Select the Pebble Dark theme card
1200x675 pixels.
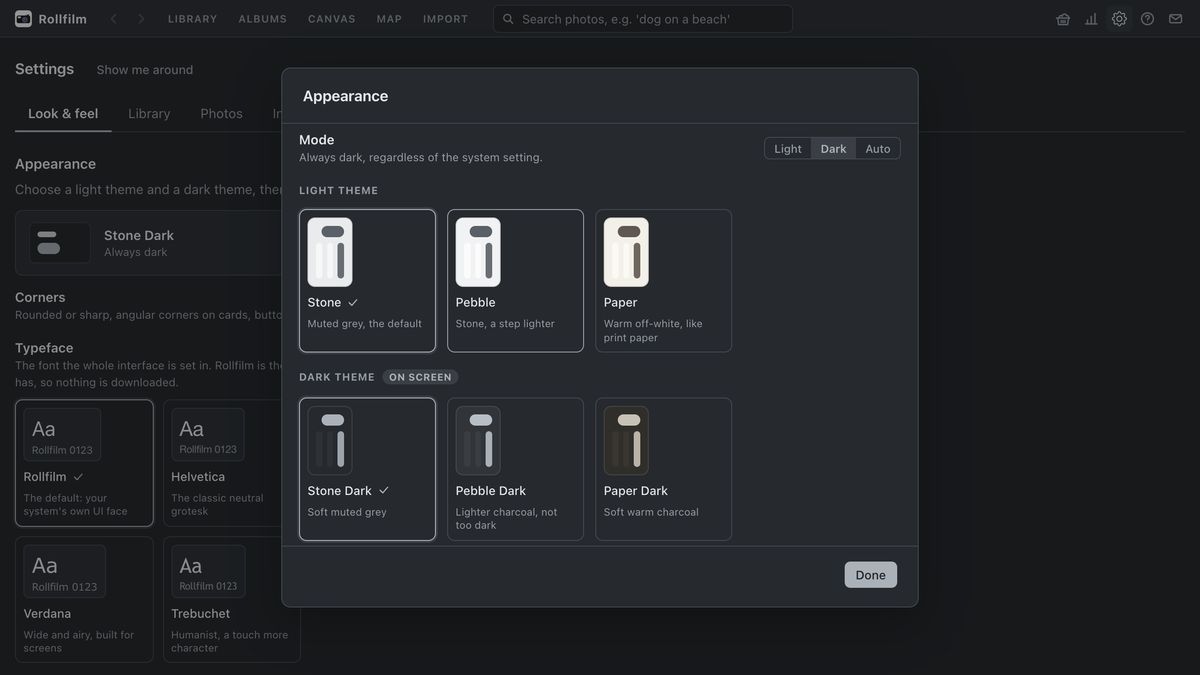point(515,469)
